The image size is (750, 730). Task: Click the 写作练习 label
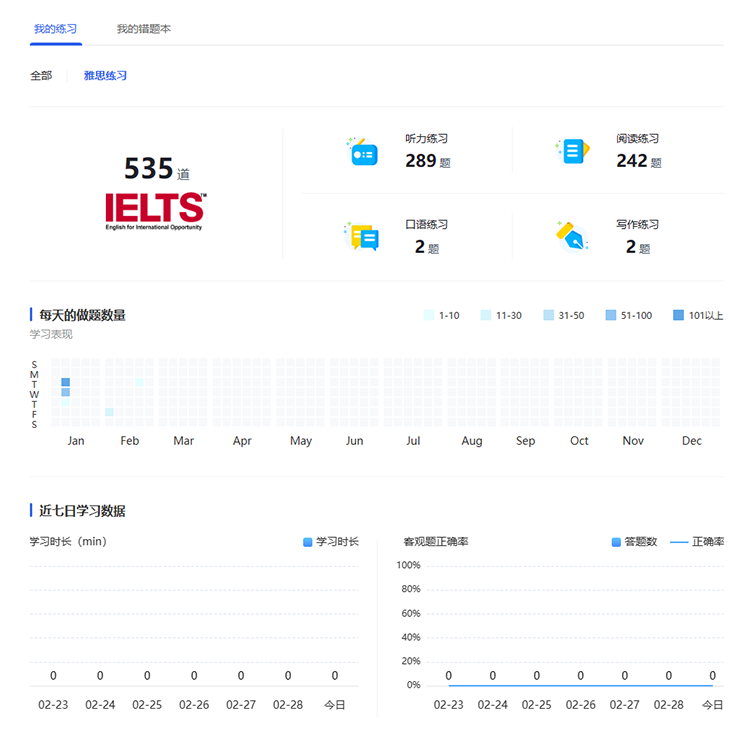[638, 224]
